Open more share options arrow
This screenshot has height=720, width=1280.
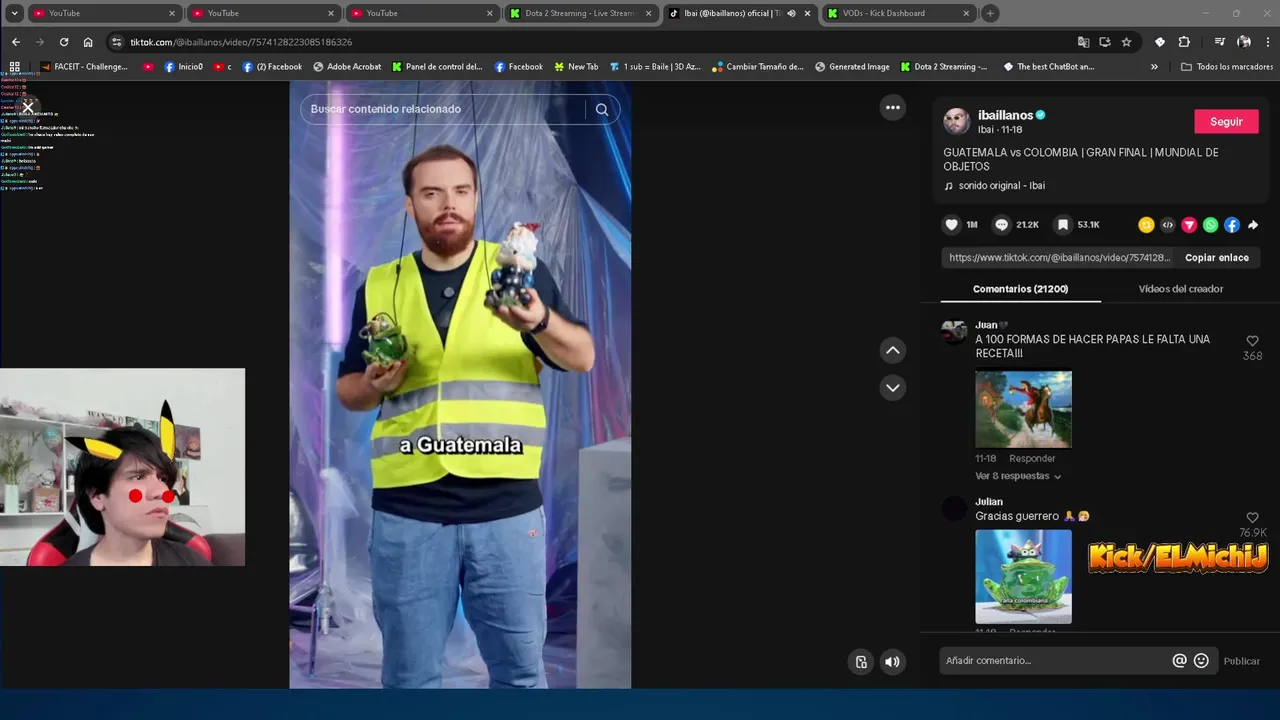pos(1253,225)
